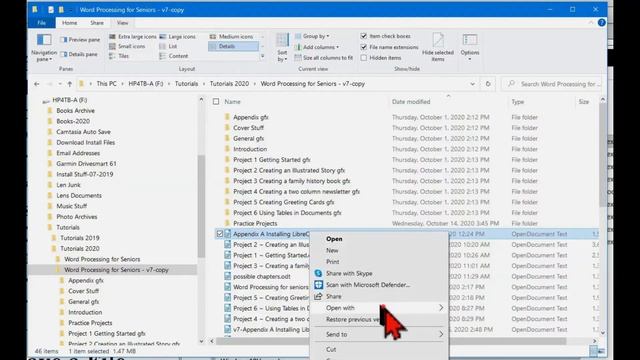Switch layout to Large icons
This screenshot has height=360, width=640.
(x=178, y=37)
